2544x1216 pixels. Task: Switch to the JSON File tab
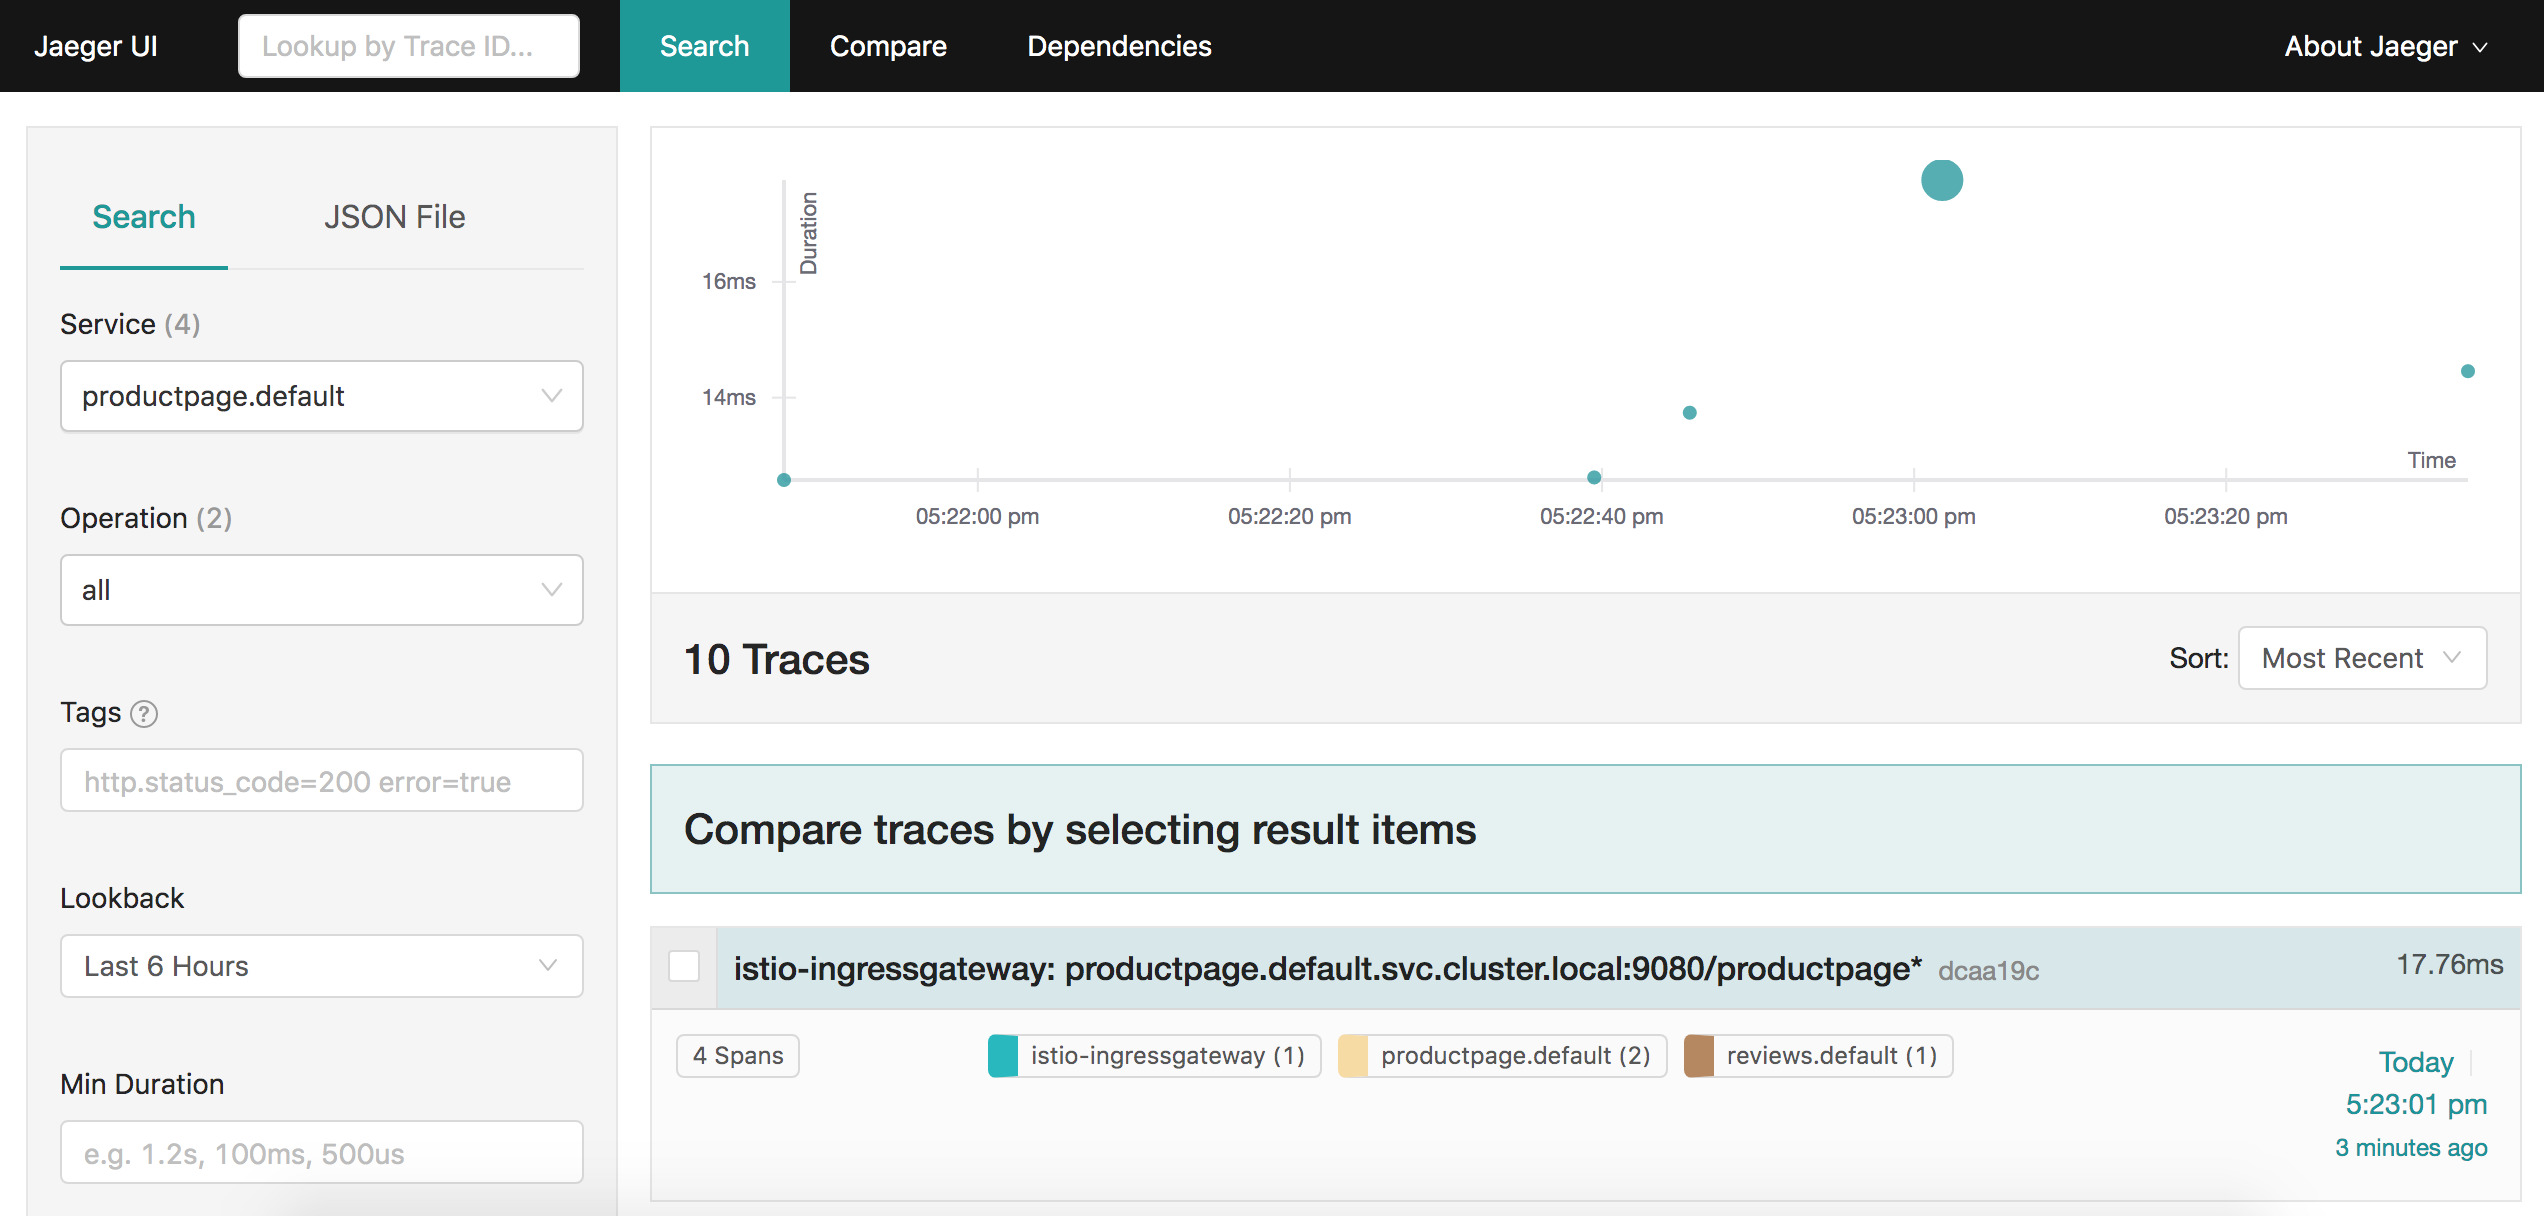[394, 217]
